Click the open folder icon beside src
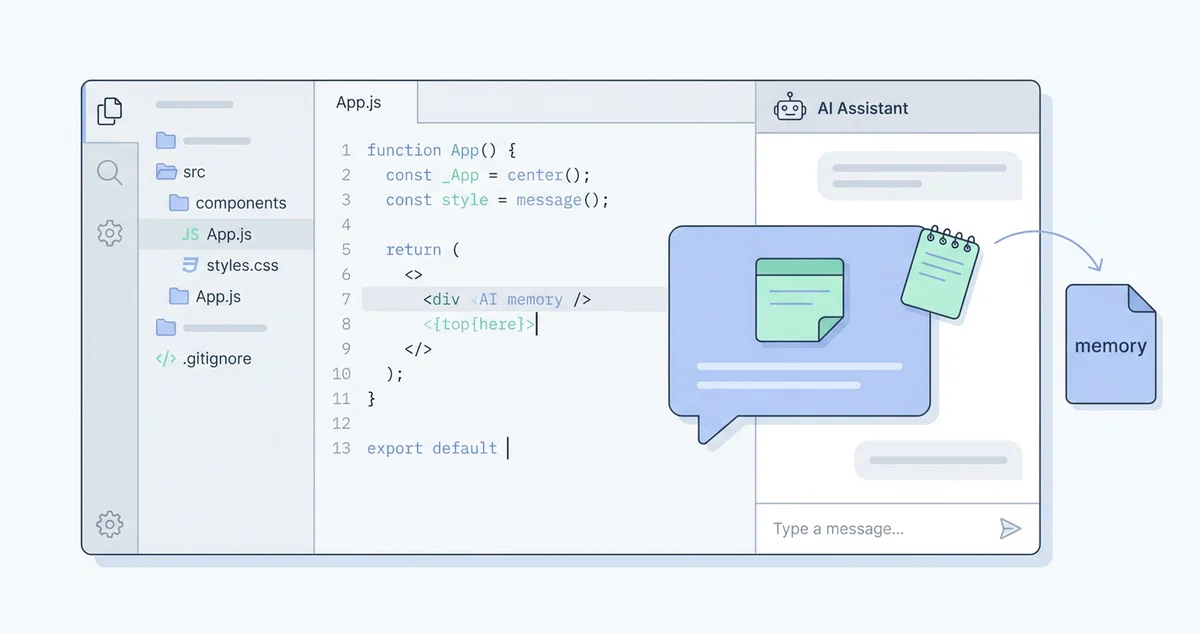The image size is (1200, 634). (x=166, y=172)
